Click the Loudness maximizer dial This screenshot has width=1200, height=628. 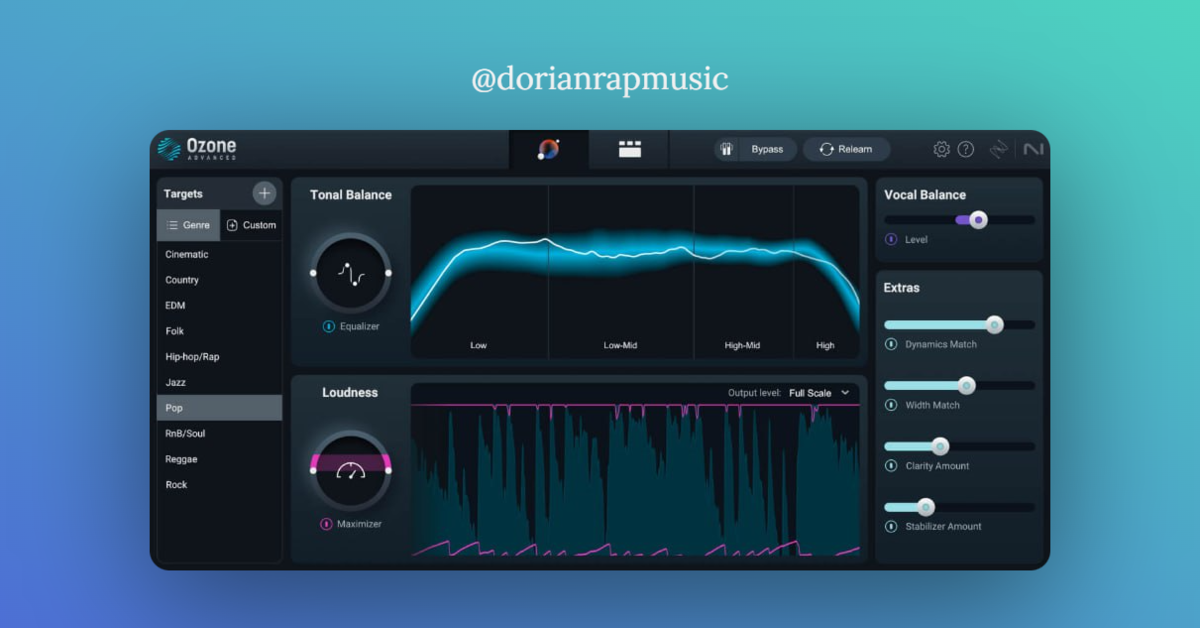351,470
